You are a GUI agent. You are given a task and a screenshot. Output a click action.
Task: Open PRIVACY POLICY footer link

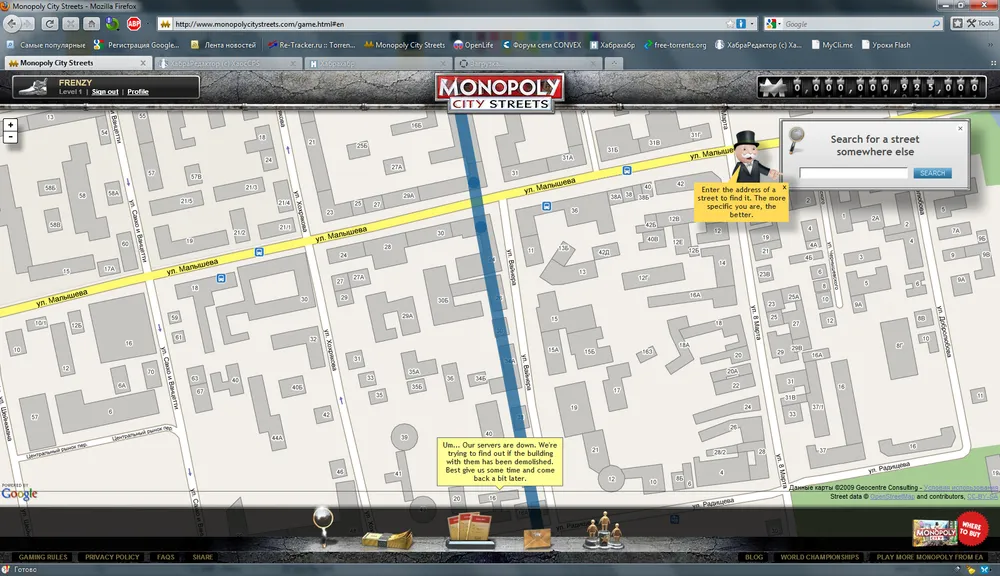[x=112, y=557]
